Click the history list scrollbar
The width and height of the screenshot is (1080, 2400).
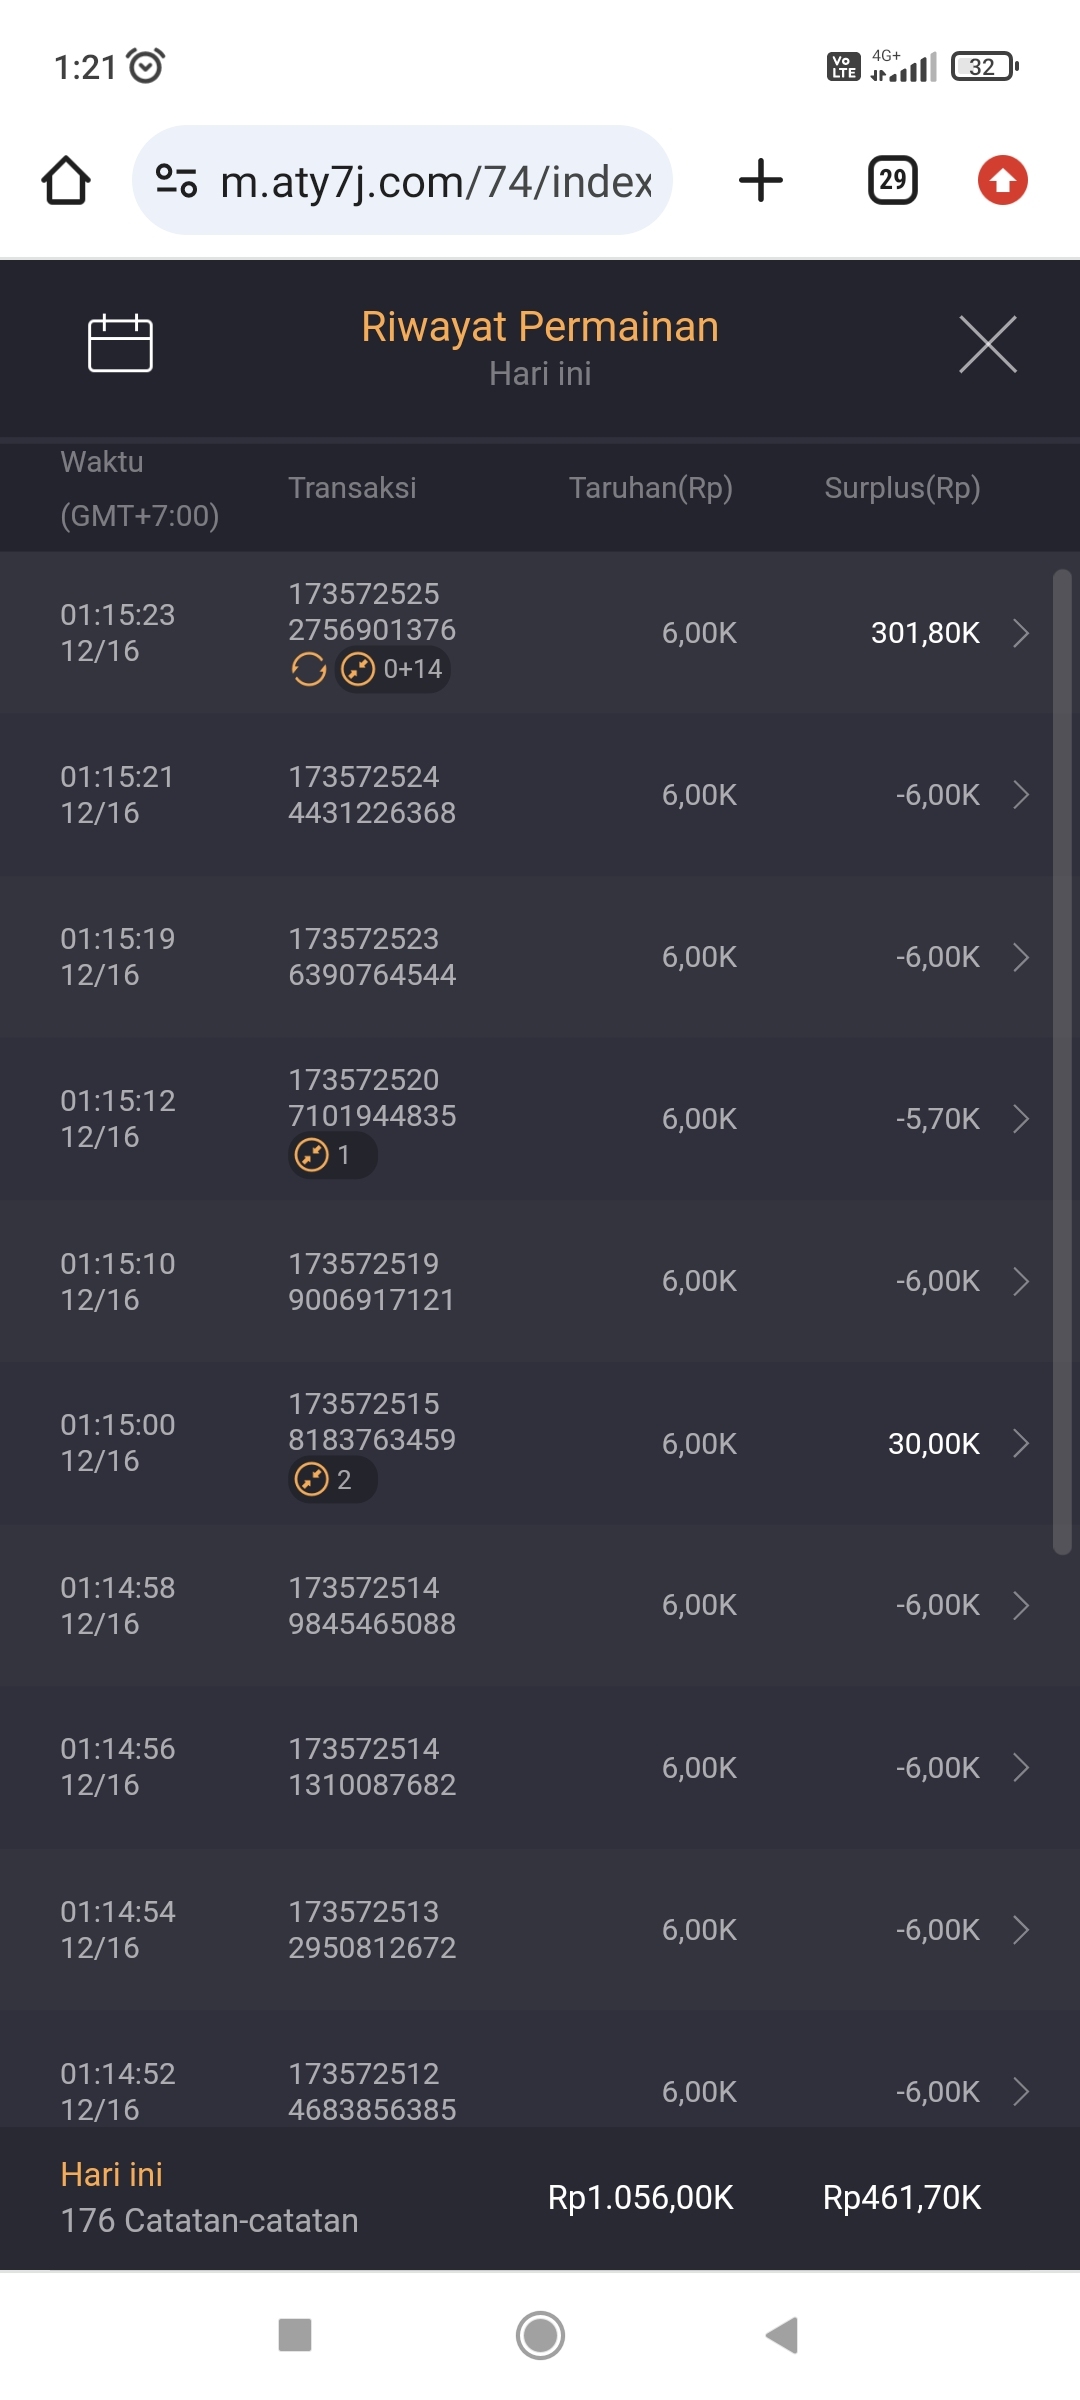1062,1060
